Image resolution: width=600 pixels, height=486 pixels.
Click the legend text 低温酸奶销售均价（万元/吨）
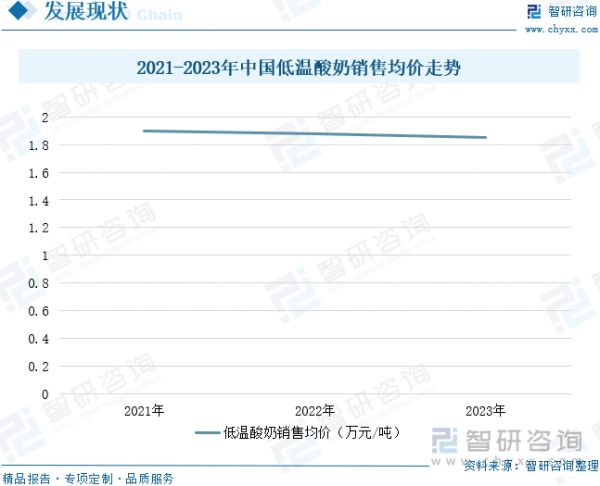(312, 433)
